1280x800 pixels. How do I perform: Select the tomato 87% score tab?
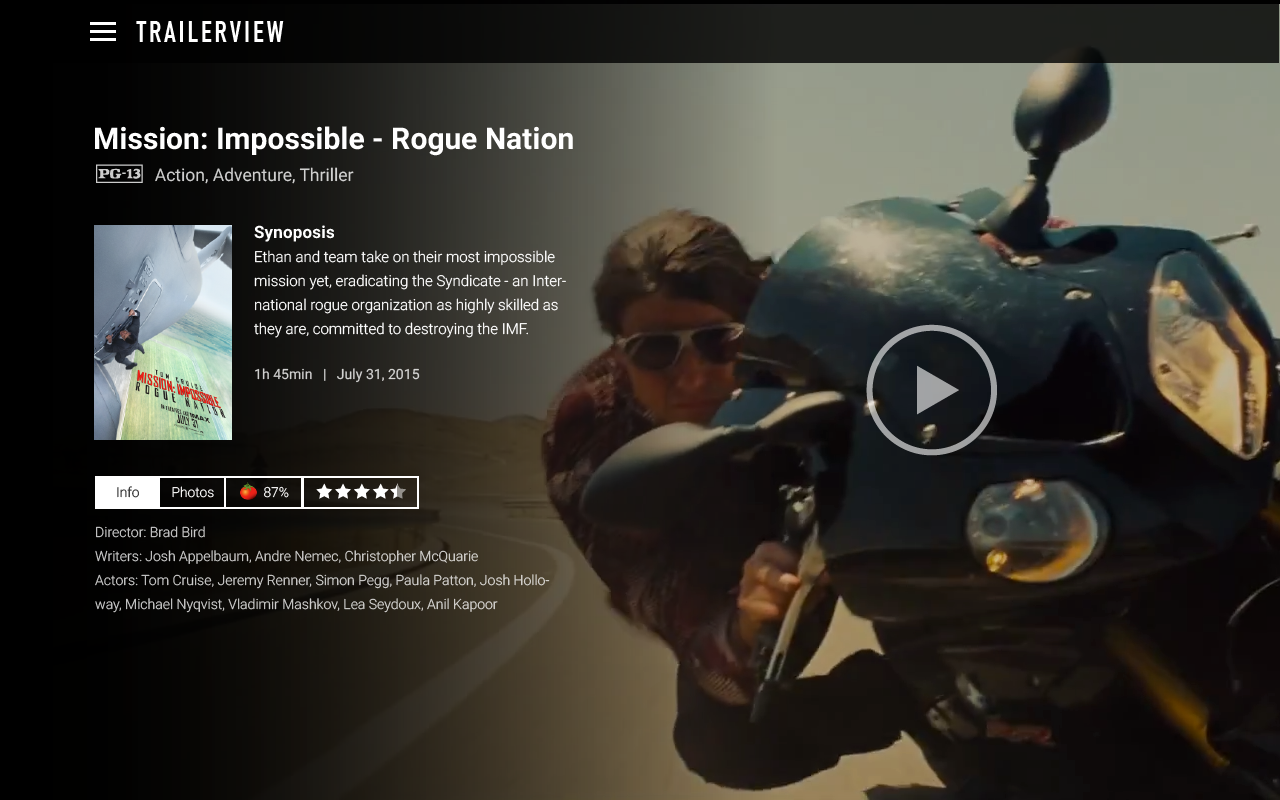click(264, 492)
